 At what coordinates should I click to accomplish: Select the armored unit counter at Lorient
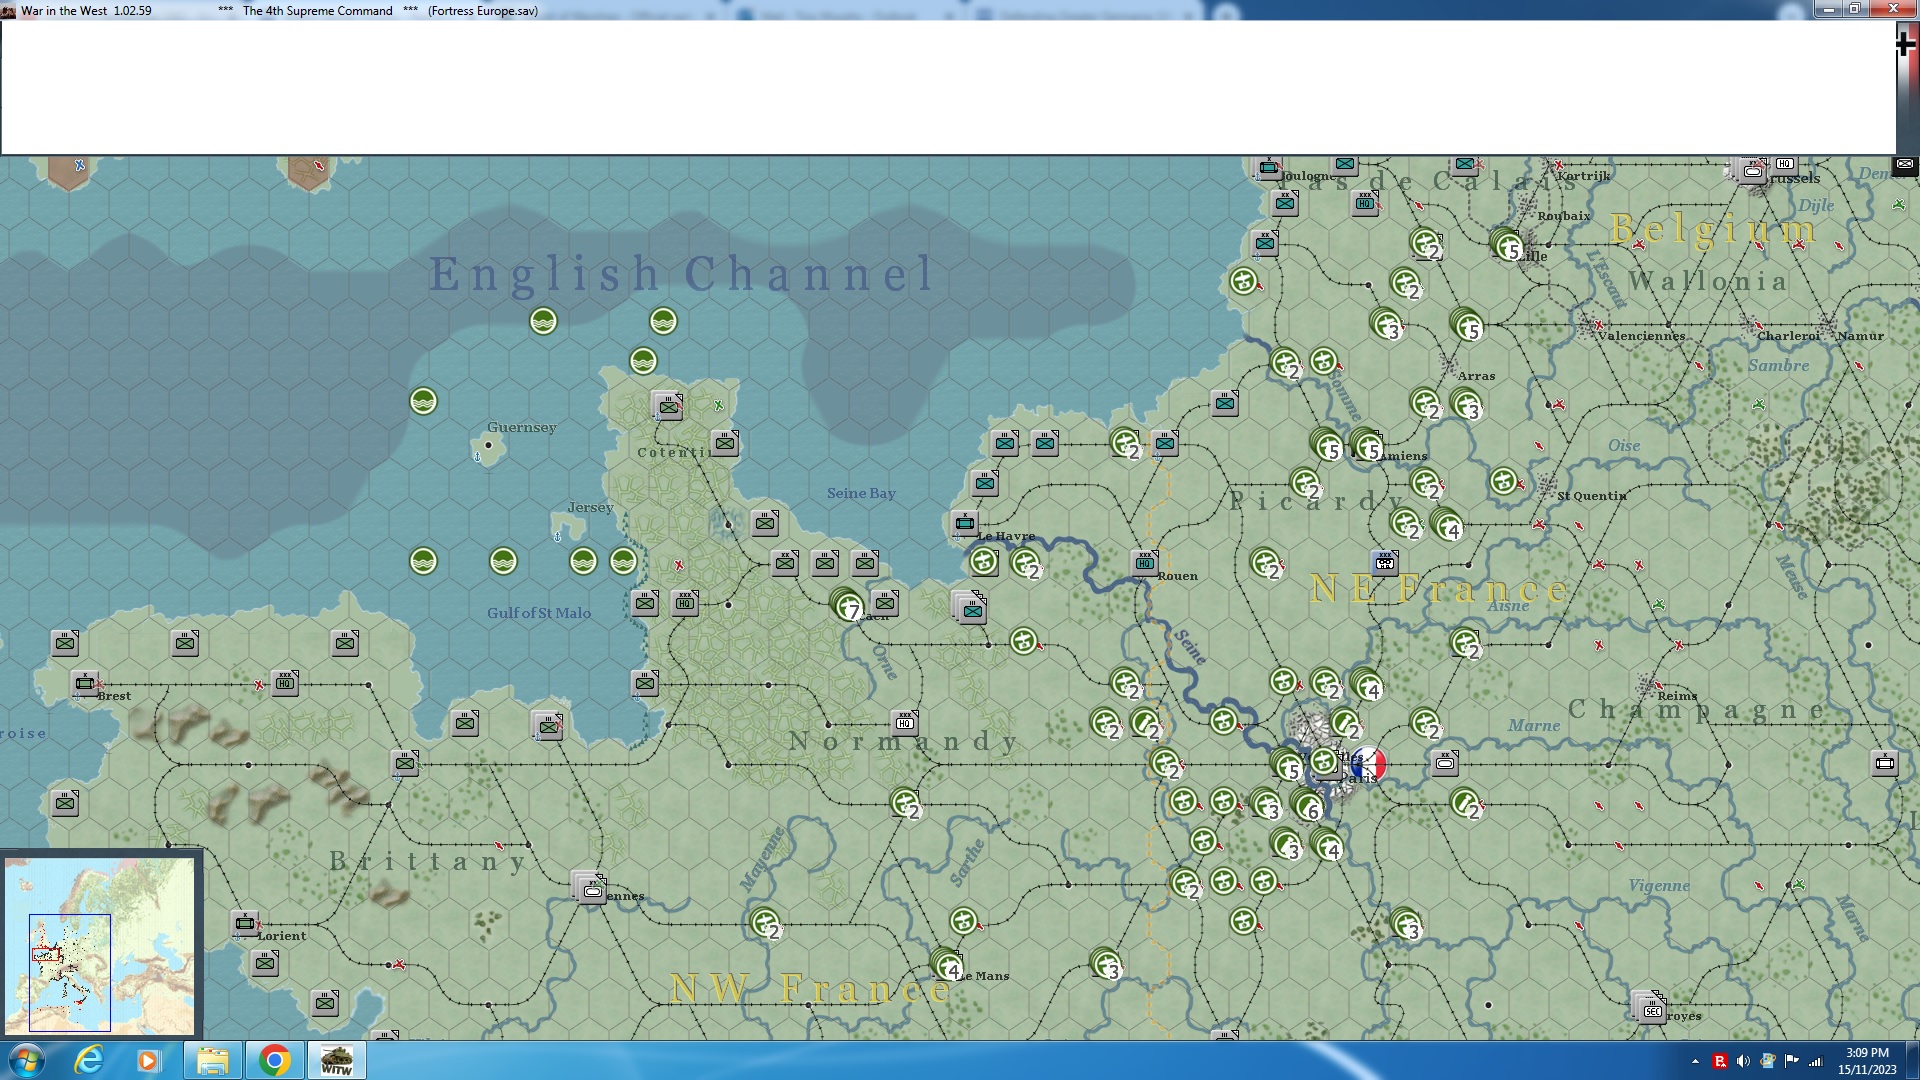pyautogui.click(x=245, y=923)
